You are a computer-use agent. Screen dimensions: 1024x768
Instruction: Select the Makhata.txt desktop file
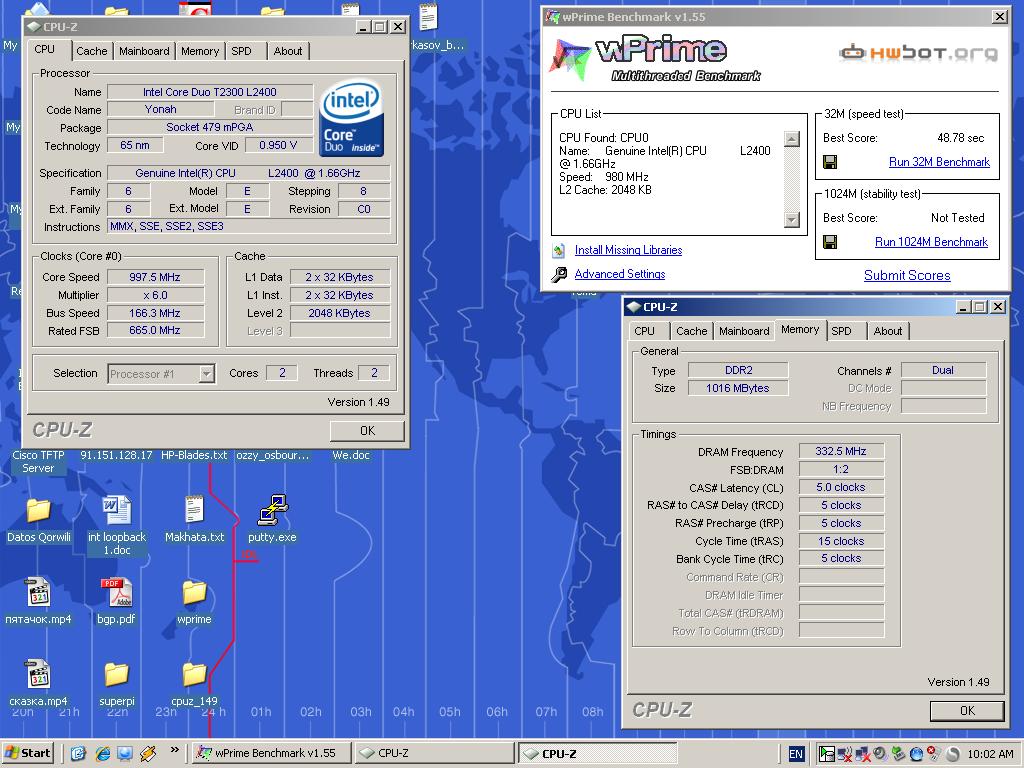tap(194, 509)
